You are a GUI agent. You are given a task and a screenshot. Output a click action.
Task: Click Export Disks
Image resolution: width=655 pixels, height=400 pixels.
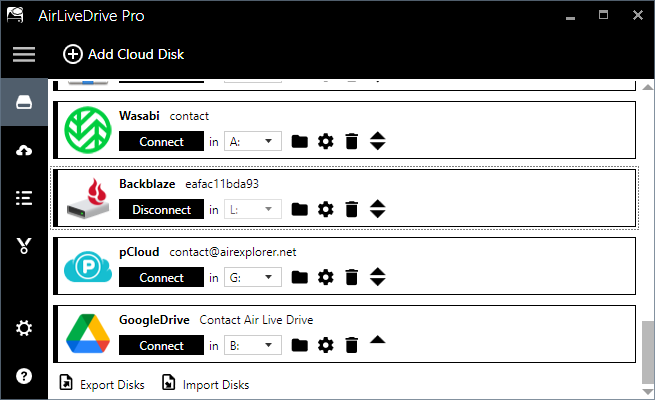[102, 385]
